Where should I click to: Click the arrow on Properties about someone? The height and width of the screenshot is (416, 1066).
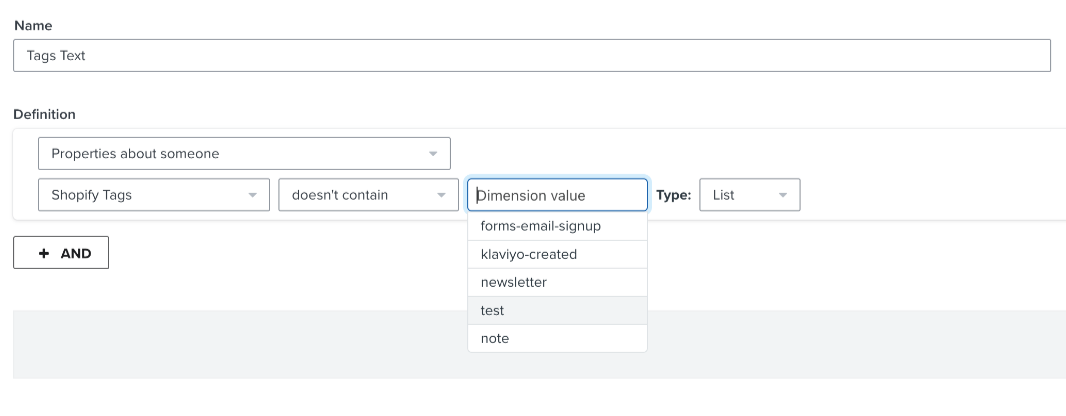pyautogui.click(x=433, y=154)
